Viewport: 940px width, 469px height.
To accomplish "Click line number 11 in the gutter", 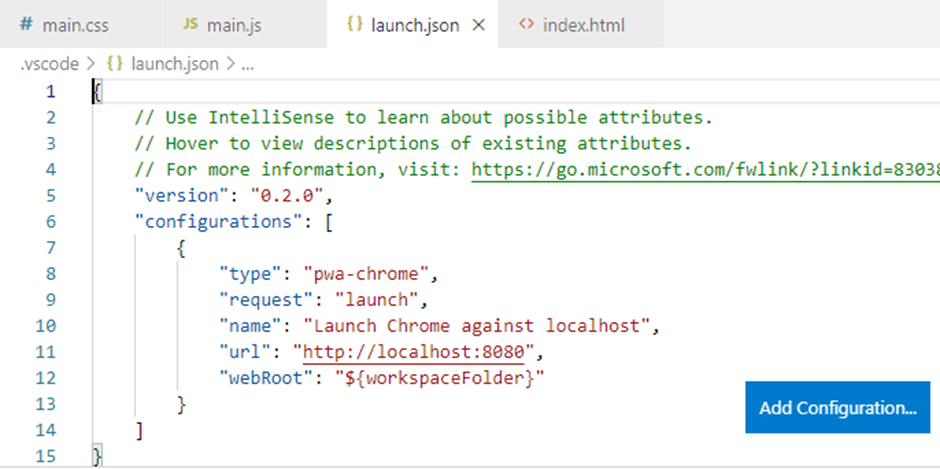I will pyautogui.click(x=45, y=352).
